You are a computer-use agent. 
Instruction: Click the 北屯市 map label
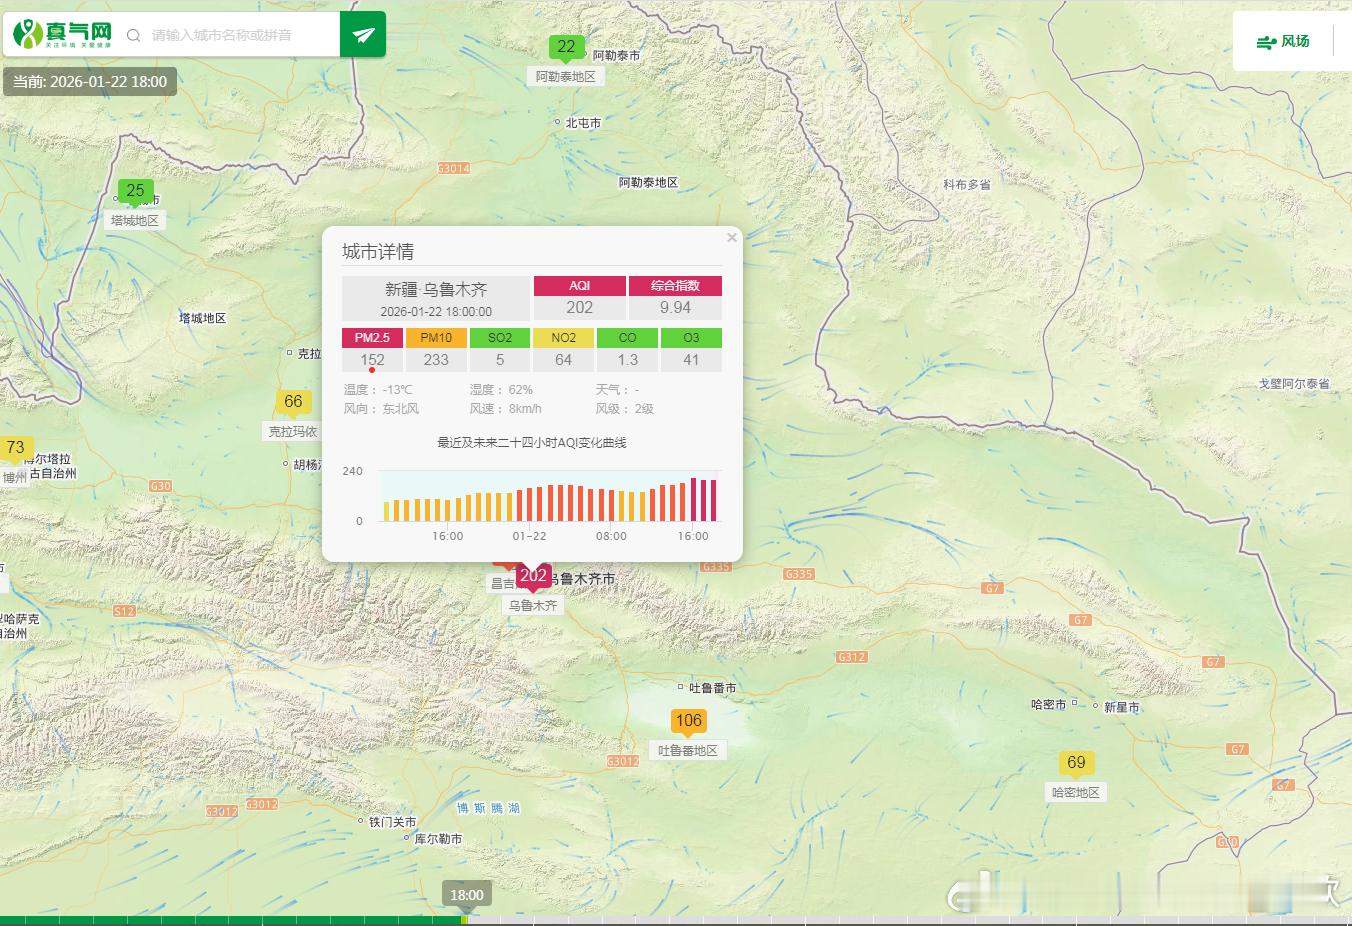click(583, 123)
